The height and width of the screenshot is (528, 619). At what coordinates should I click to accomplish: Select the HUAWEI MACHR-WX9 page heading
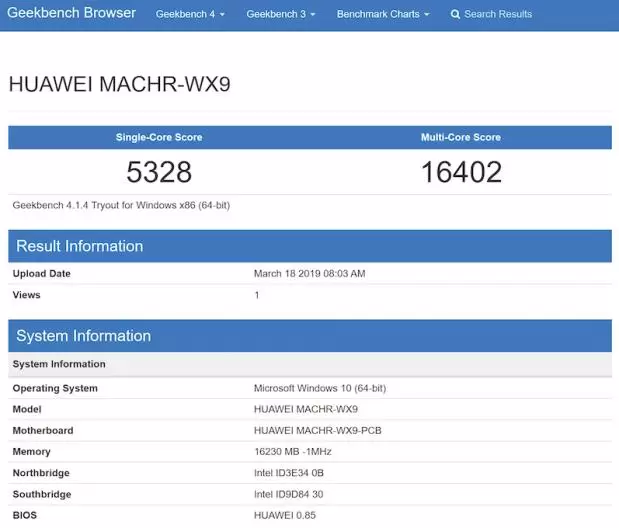[120, 84]
